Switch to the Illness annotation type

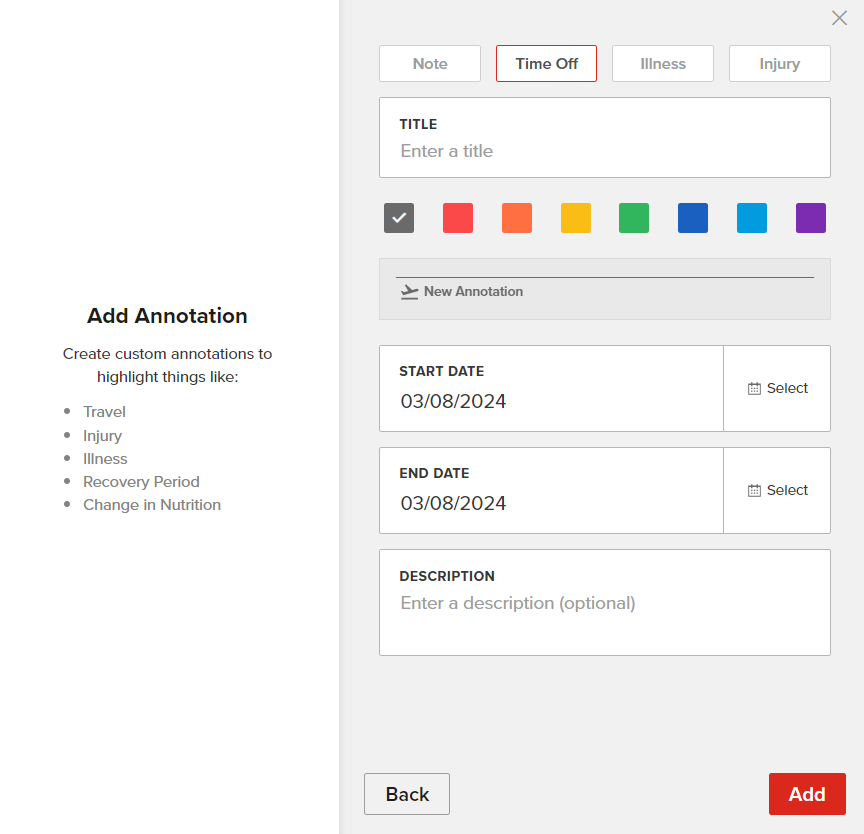point(663,64)
